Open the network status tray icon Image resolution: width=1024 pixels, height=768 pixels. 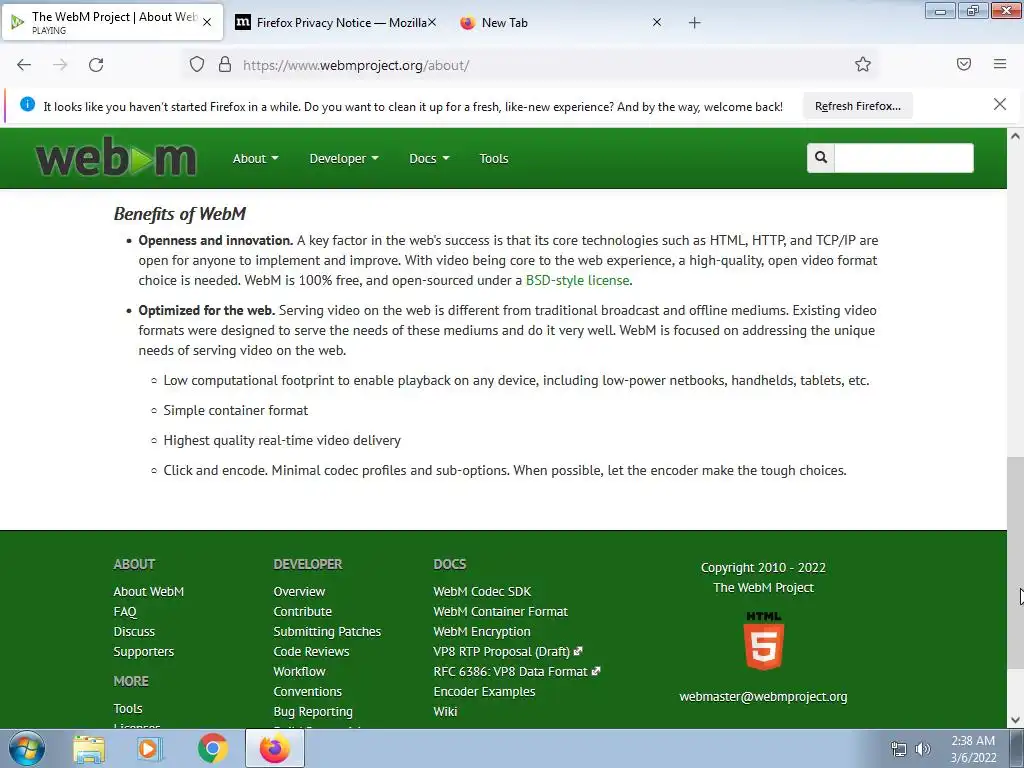(899, 749)
